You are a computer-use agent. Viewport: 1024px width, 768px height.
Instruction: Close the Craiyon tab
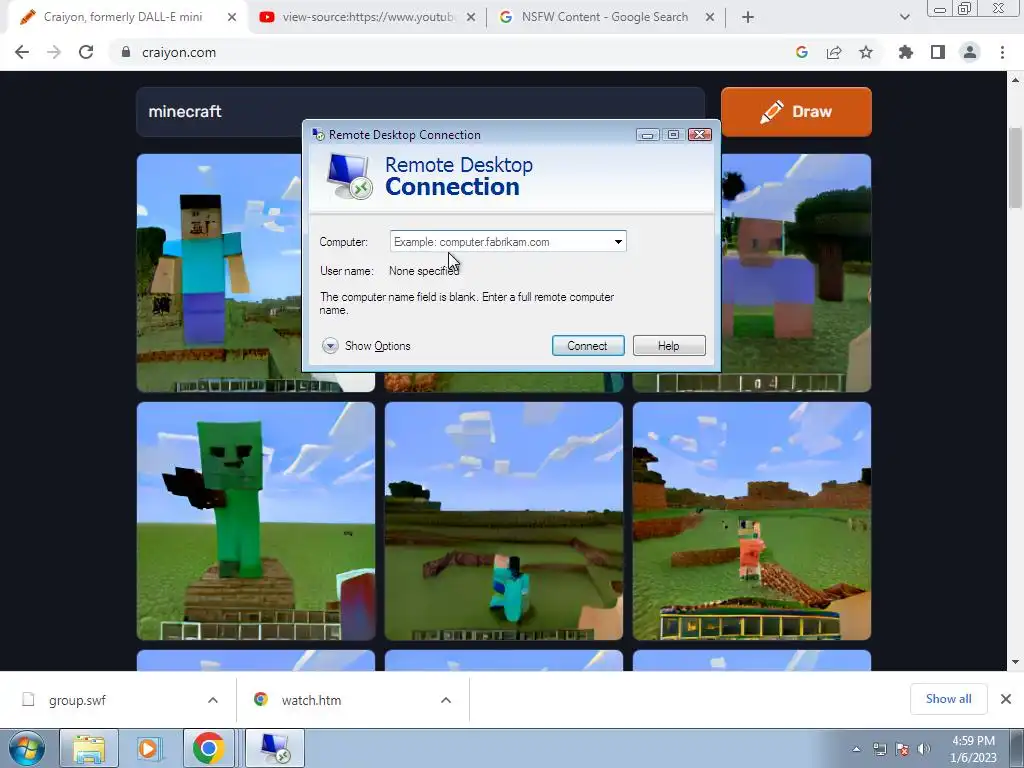pyautogui.click(x=232, y=18)
